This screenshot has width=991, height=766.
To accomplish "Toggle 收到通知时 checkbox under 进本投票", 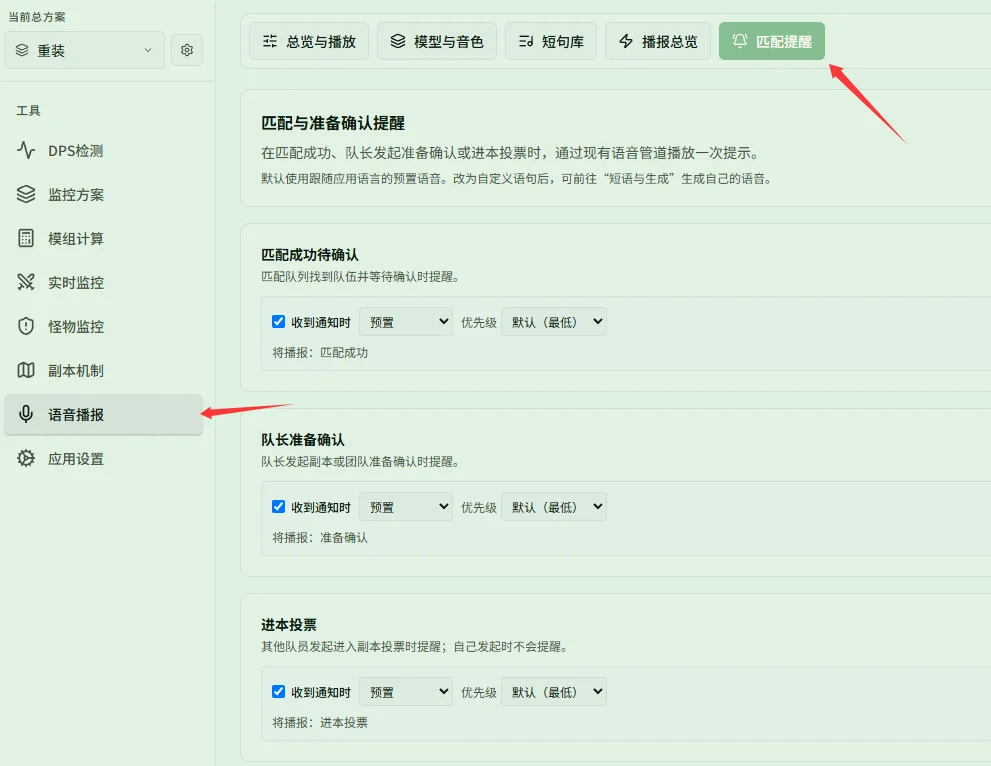I will tap(278, 692).
